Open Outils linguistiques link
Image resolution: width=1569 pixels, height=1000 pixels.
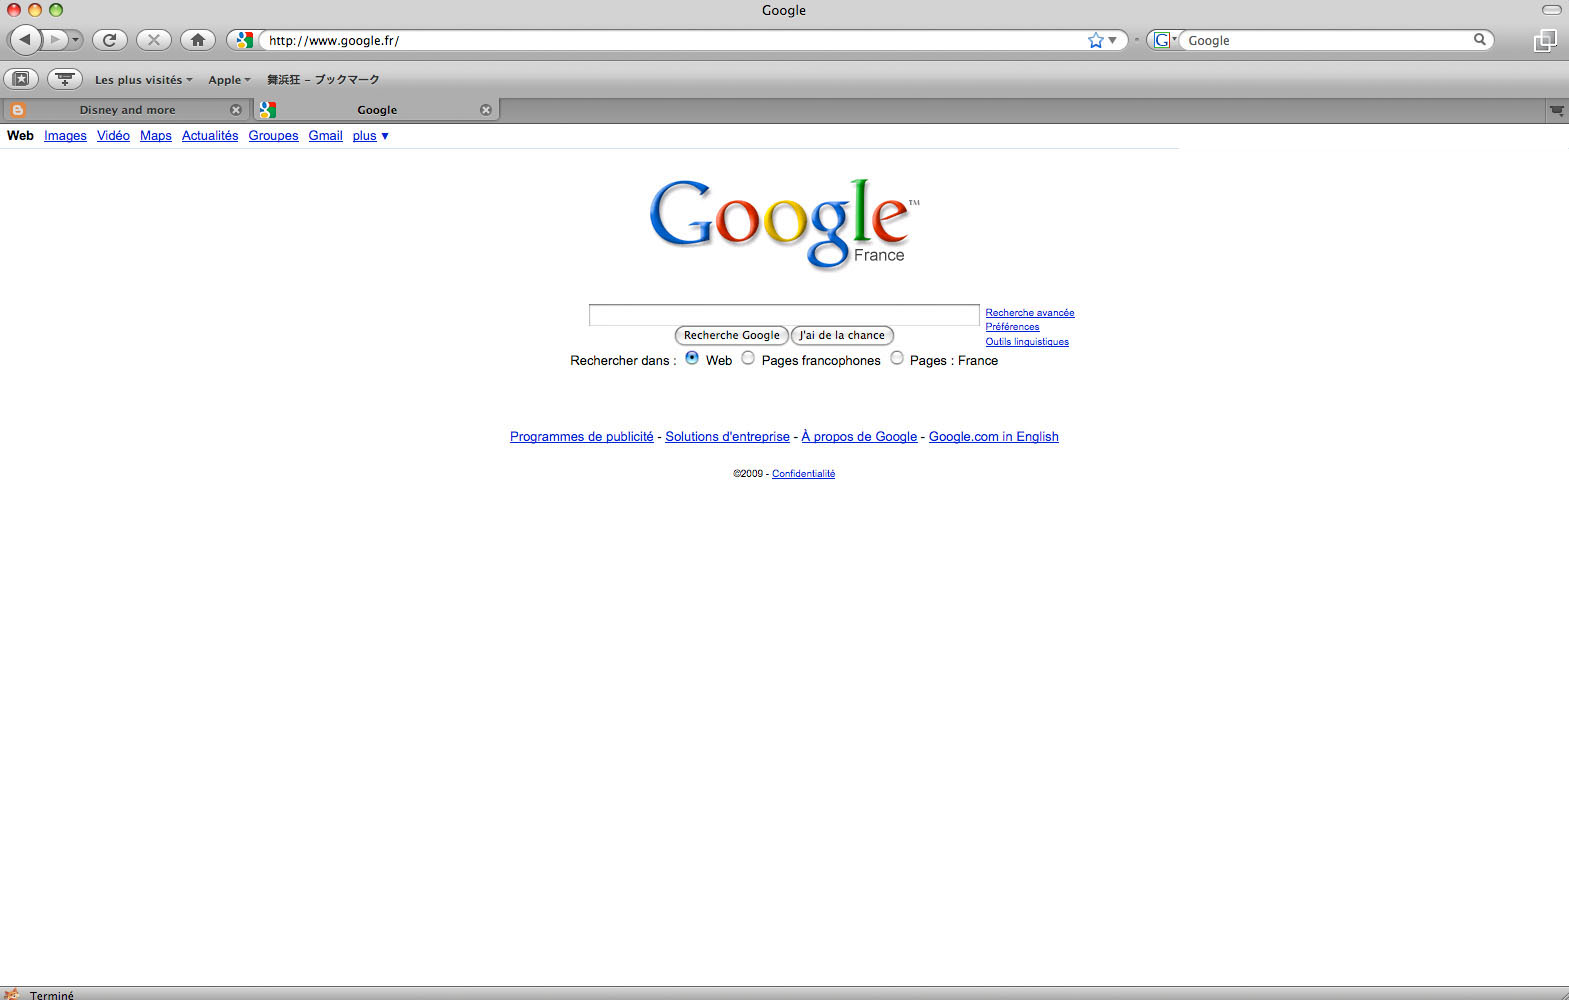(x=1027, y=342)
